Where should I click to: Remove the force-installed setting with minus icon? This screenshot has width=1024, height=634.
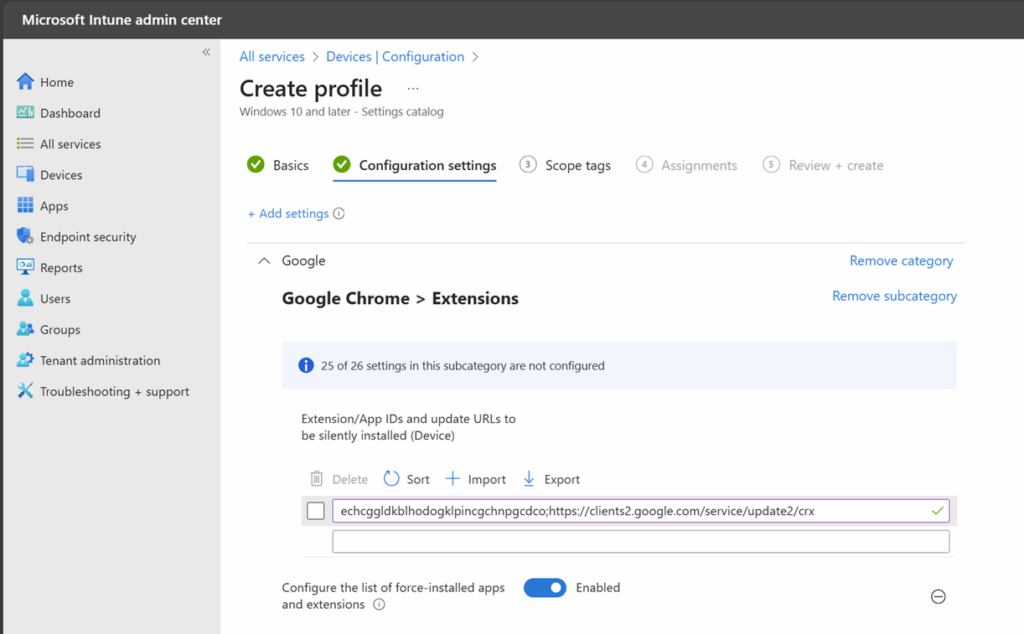938,596
